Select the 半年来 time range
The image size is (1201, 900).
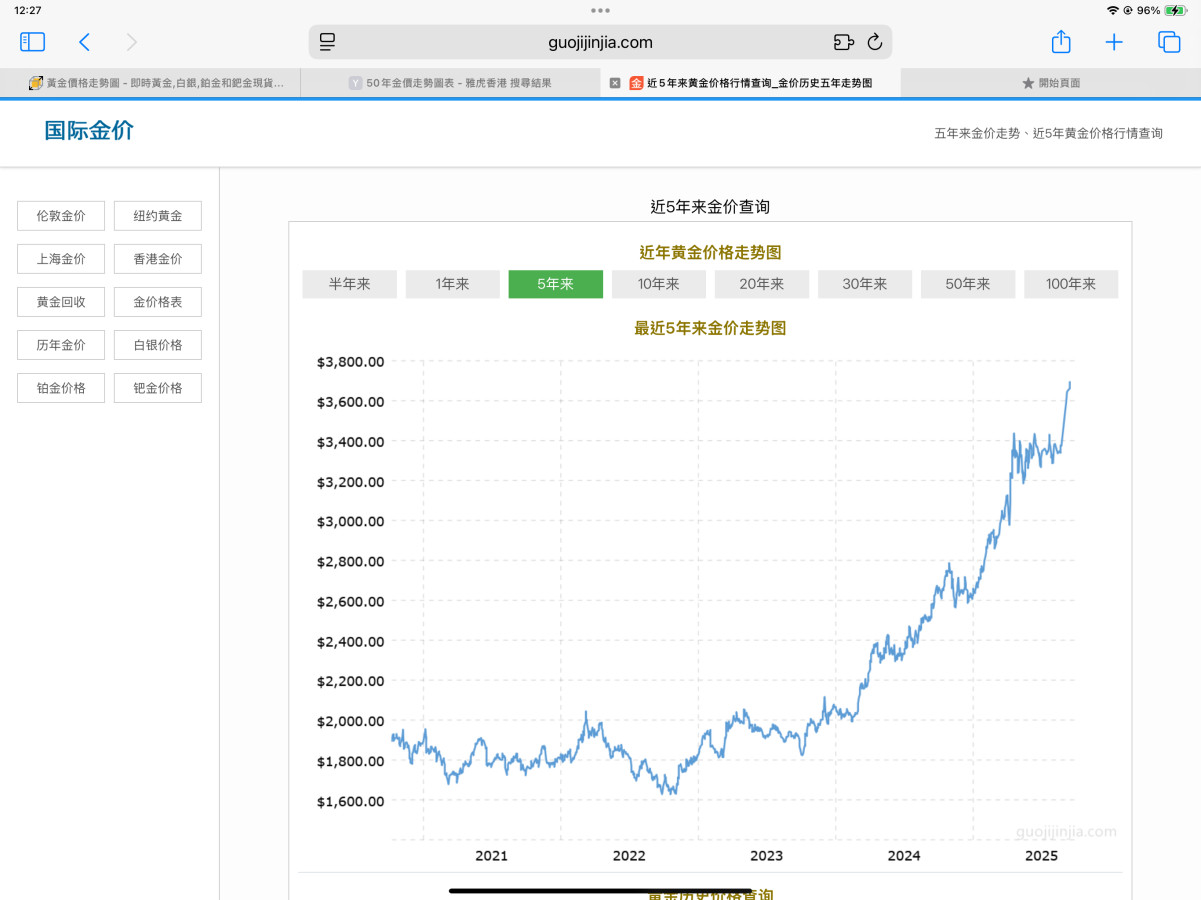coord(349,284)
